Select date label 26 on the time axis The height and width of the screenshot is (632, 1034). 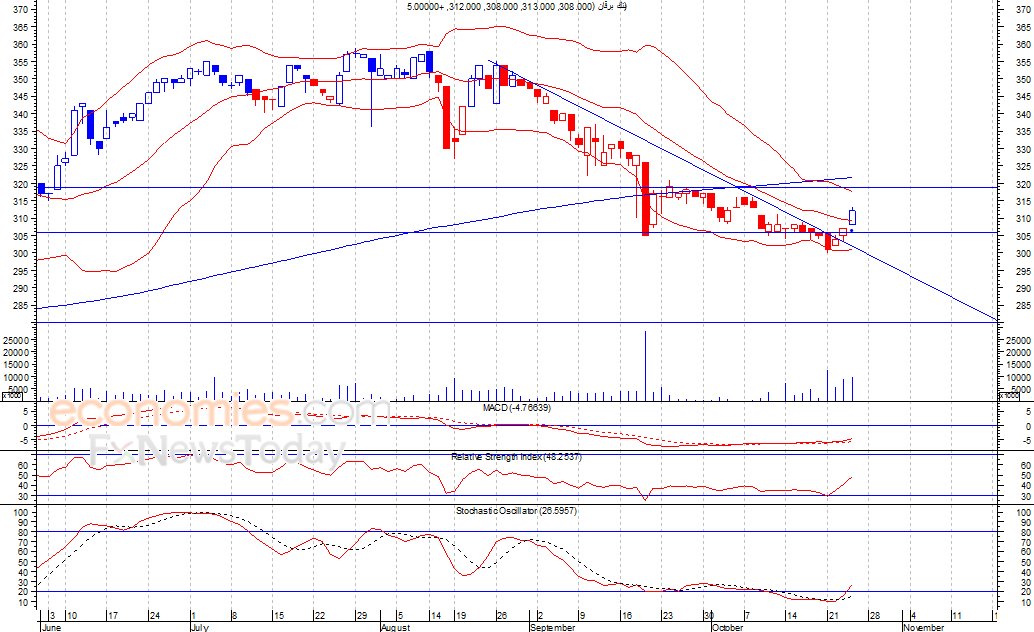[502, 616]
